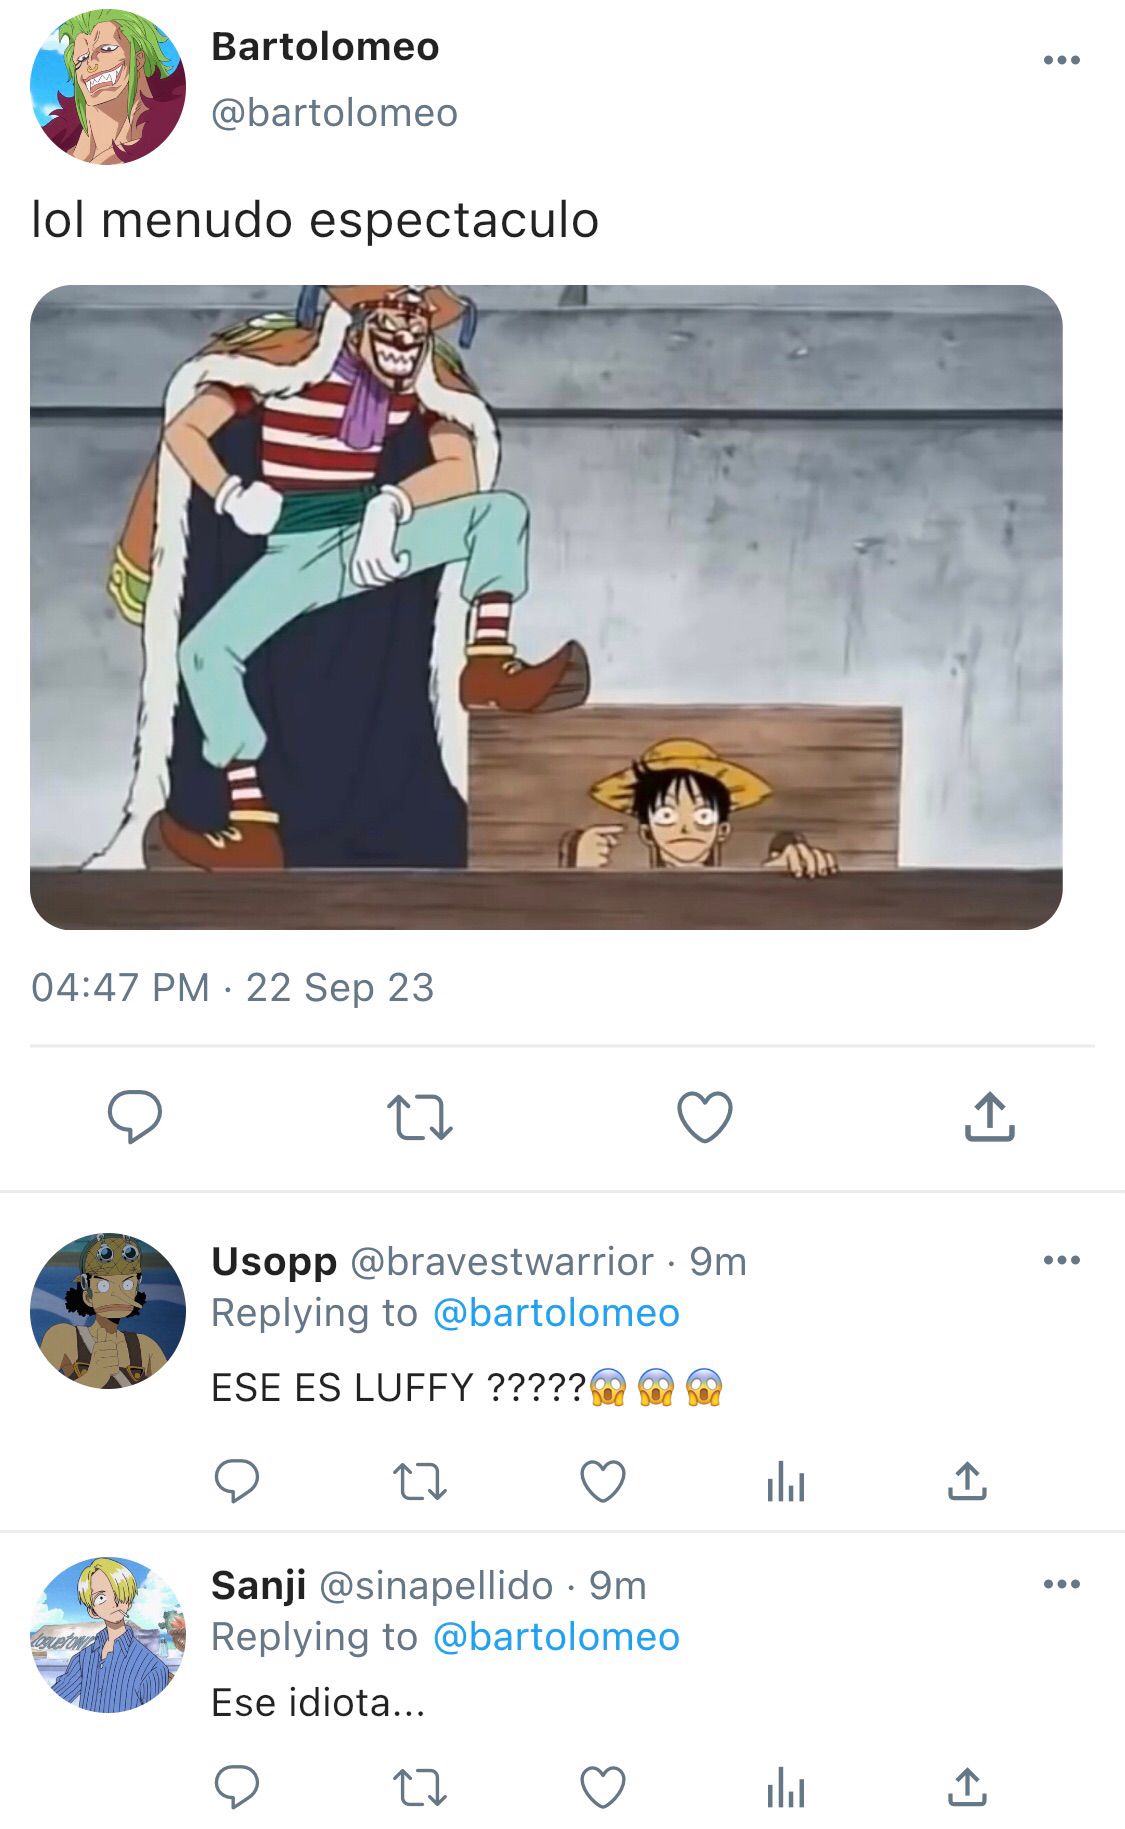Share Usopp's reply
This screenshot has width=1125, height=1829.
coord(967,1481)
